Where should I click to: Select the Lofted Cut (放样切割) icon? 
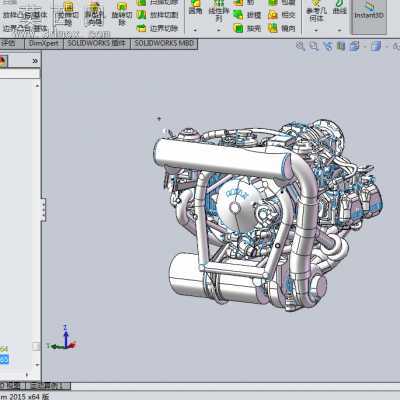point(142,15)
